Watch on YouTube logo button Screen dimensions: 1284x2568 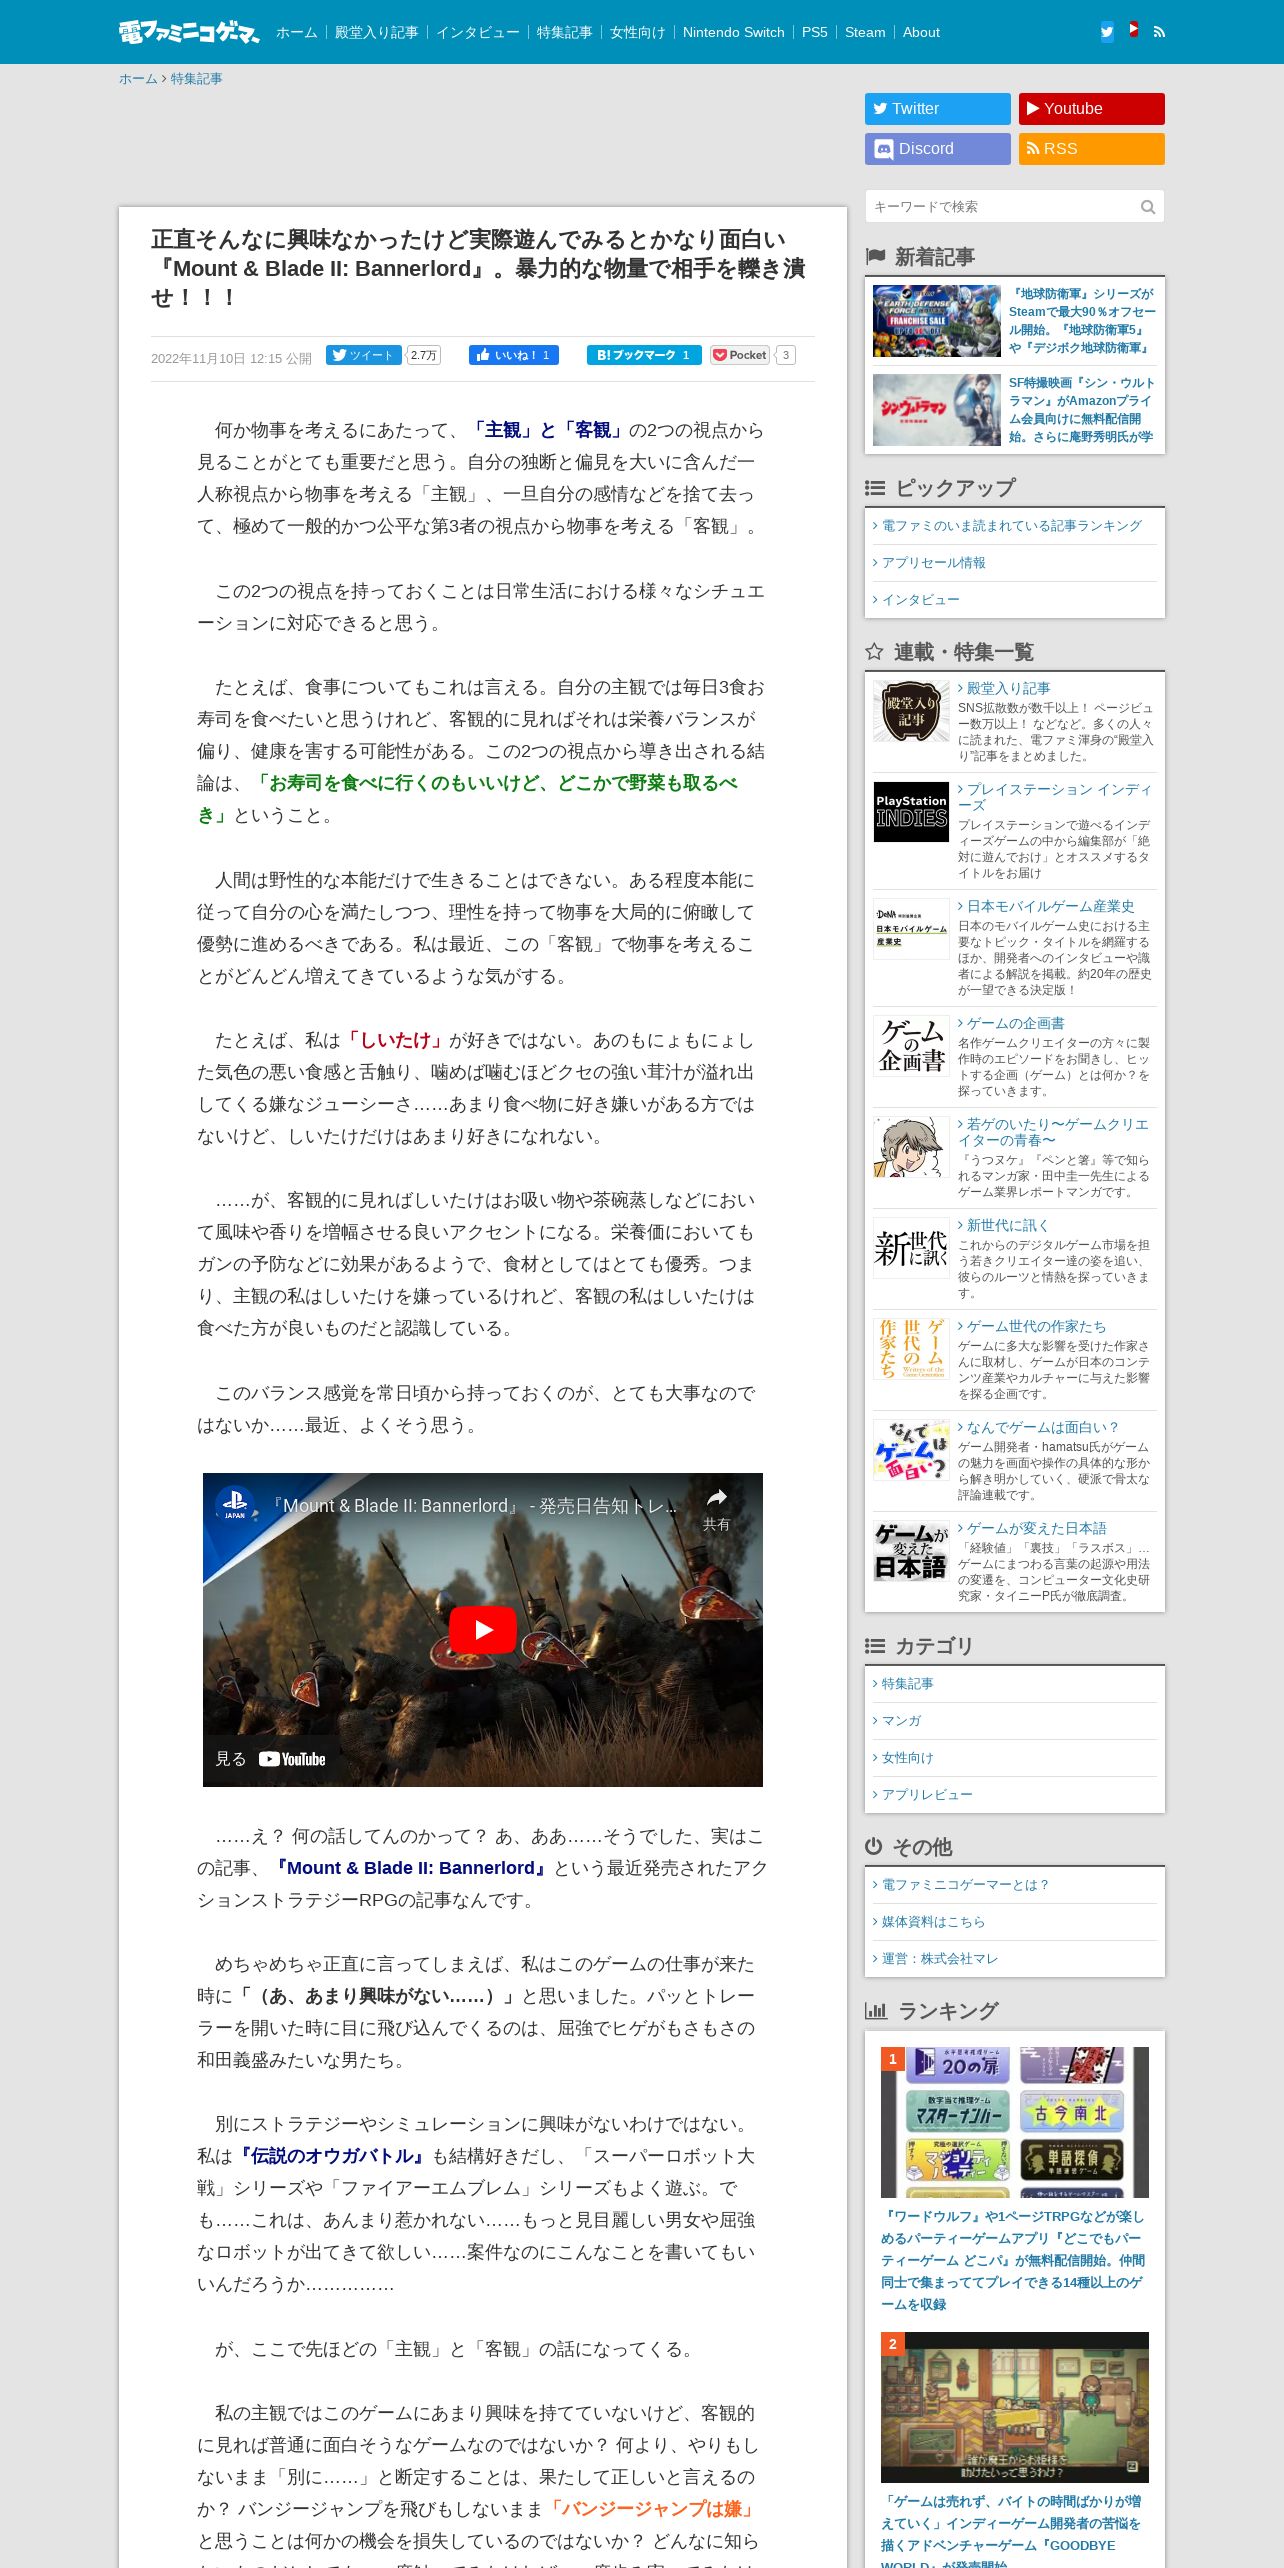tap(292, 1759)
